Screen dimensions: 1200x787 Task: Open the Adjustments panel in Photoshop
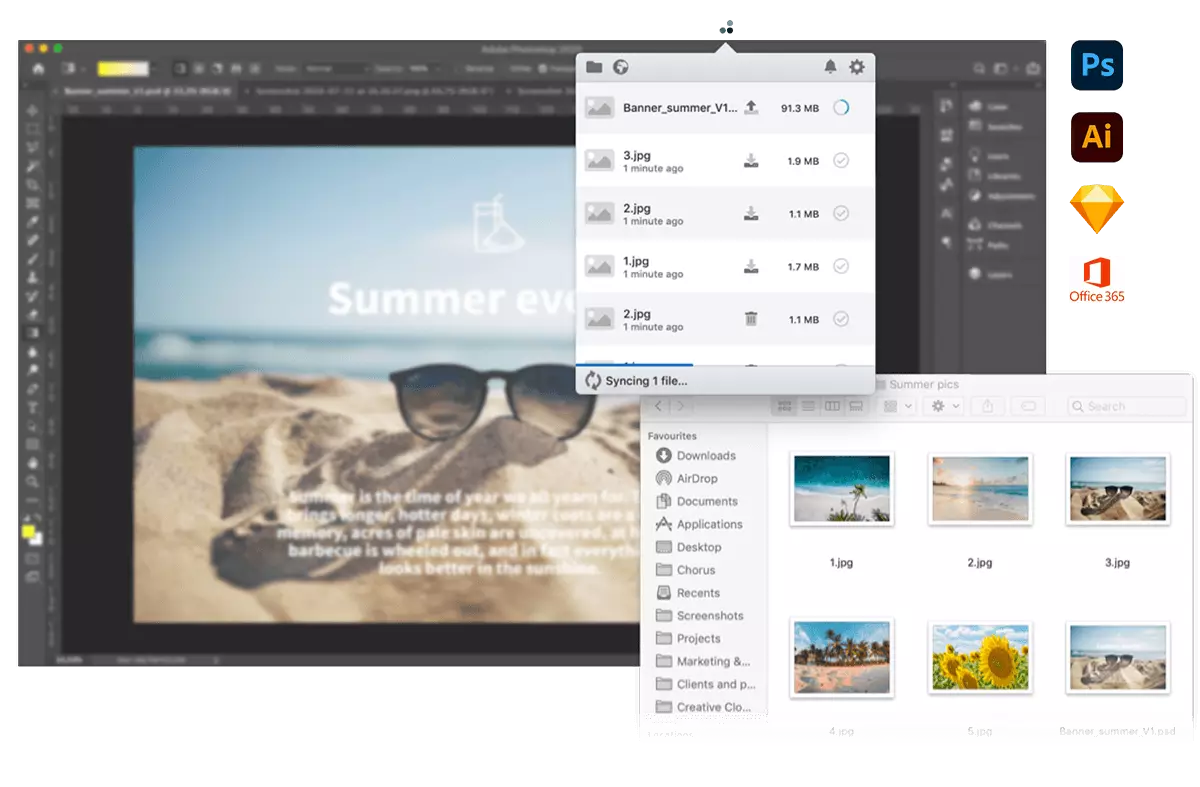[x=1000, y=196]
